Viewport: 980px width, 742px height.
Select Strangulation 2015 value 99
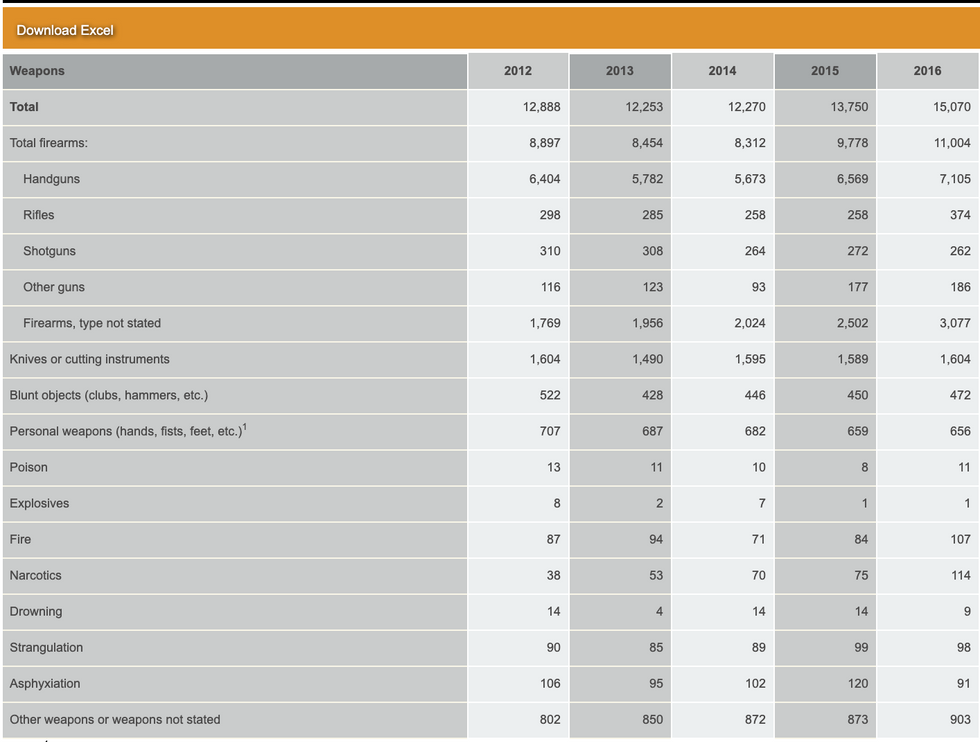(861, 648)
